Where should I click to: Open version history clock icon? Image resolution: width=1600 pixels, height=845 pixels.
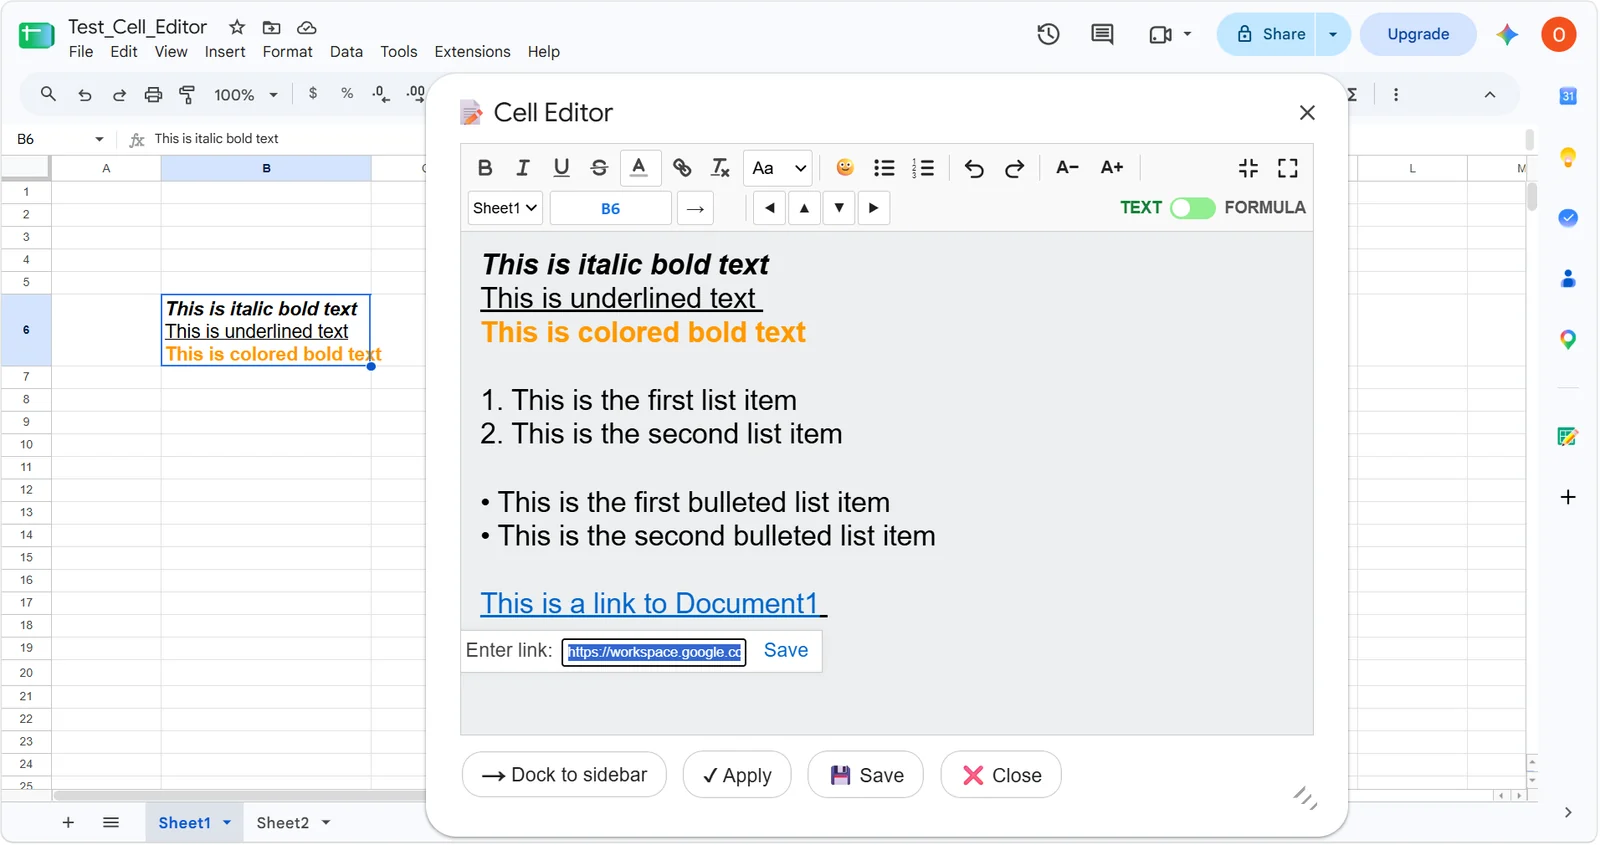1048,34
